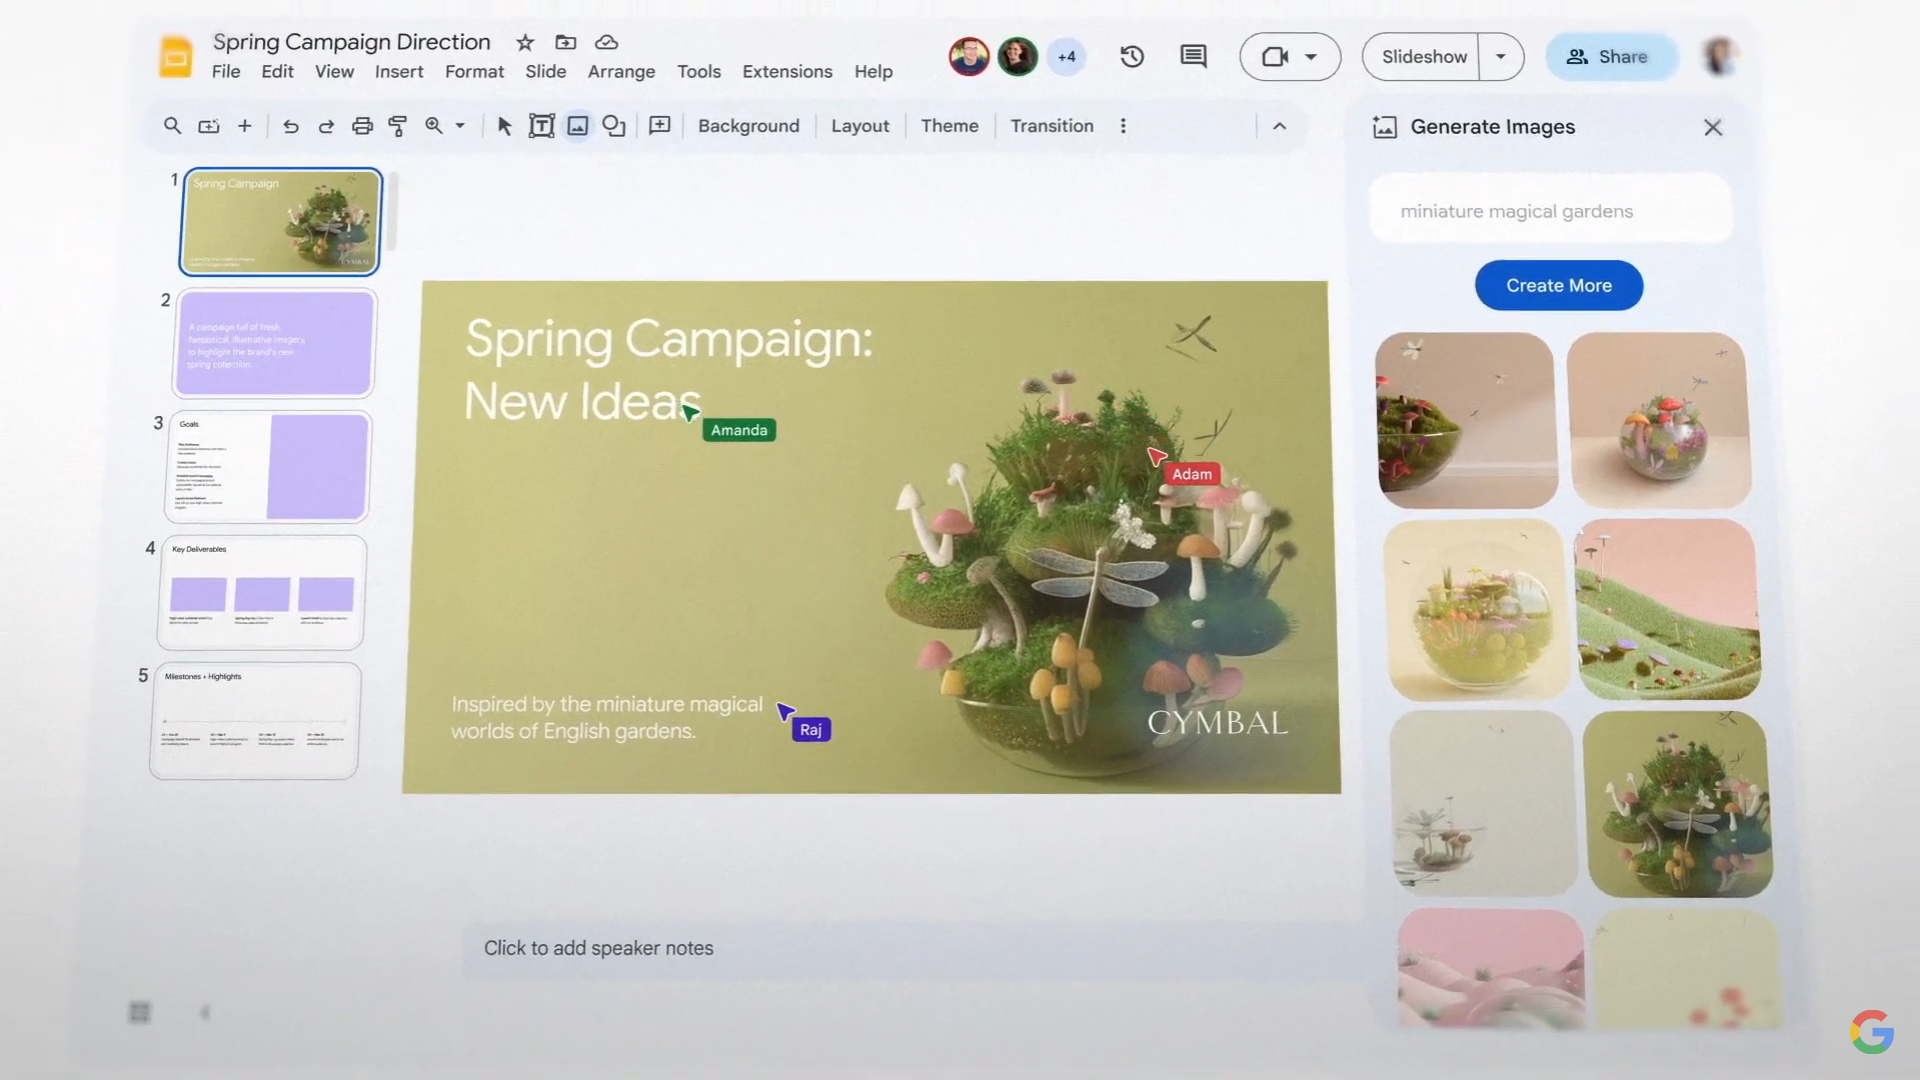
Task: Star the Spring Campaign Direction presentation
Action: point(525,42)
